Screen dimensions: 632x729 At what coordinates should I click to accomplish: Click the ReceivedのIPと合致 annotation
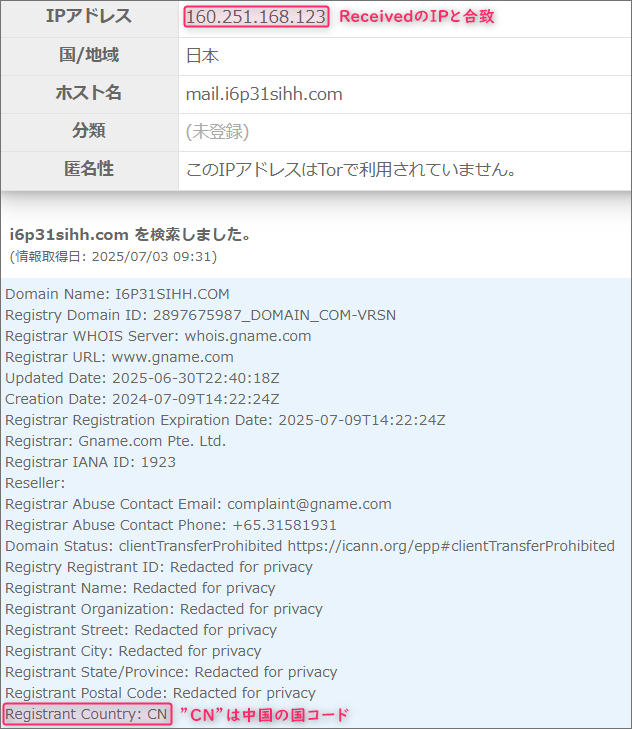point(417,17)
